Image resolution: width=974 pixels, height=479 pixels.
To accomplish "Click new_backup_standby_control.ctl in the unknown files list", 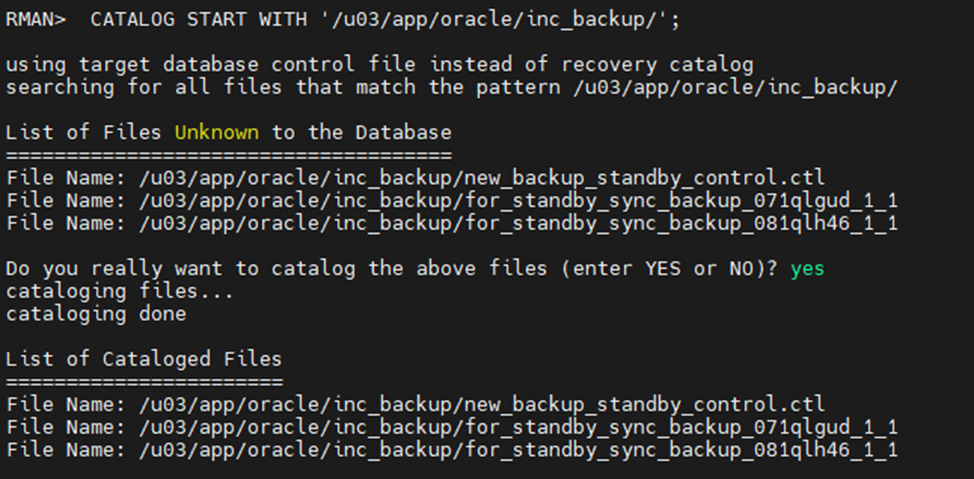I will click(x=415, y=178).
